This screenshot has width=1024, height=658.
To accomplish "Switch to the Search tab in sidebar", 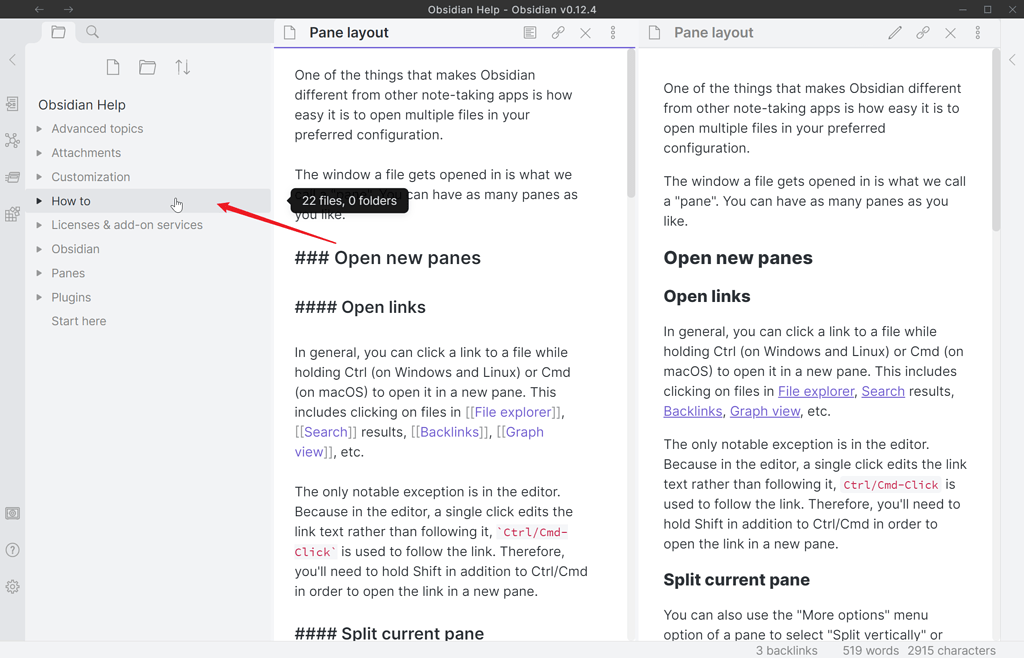I will 91,31.
